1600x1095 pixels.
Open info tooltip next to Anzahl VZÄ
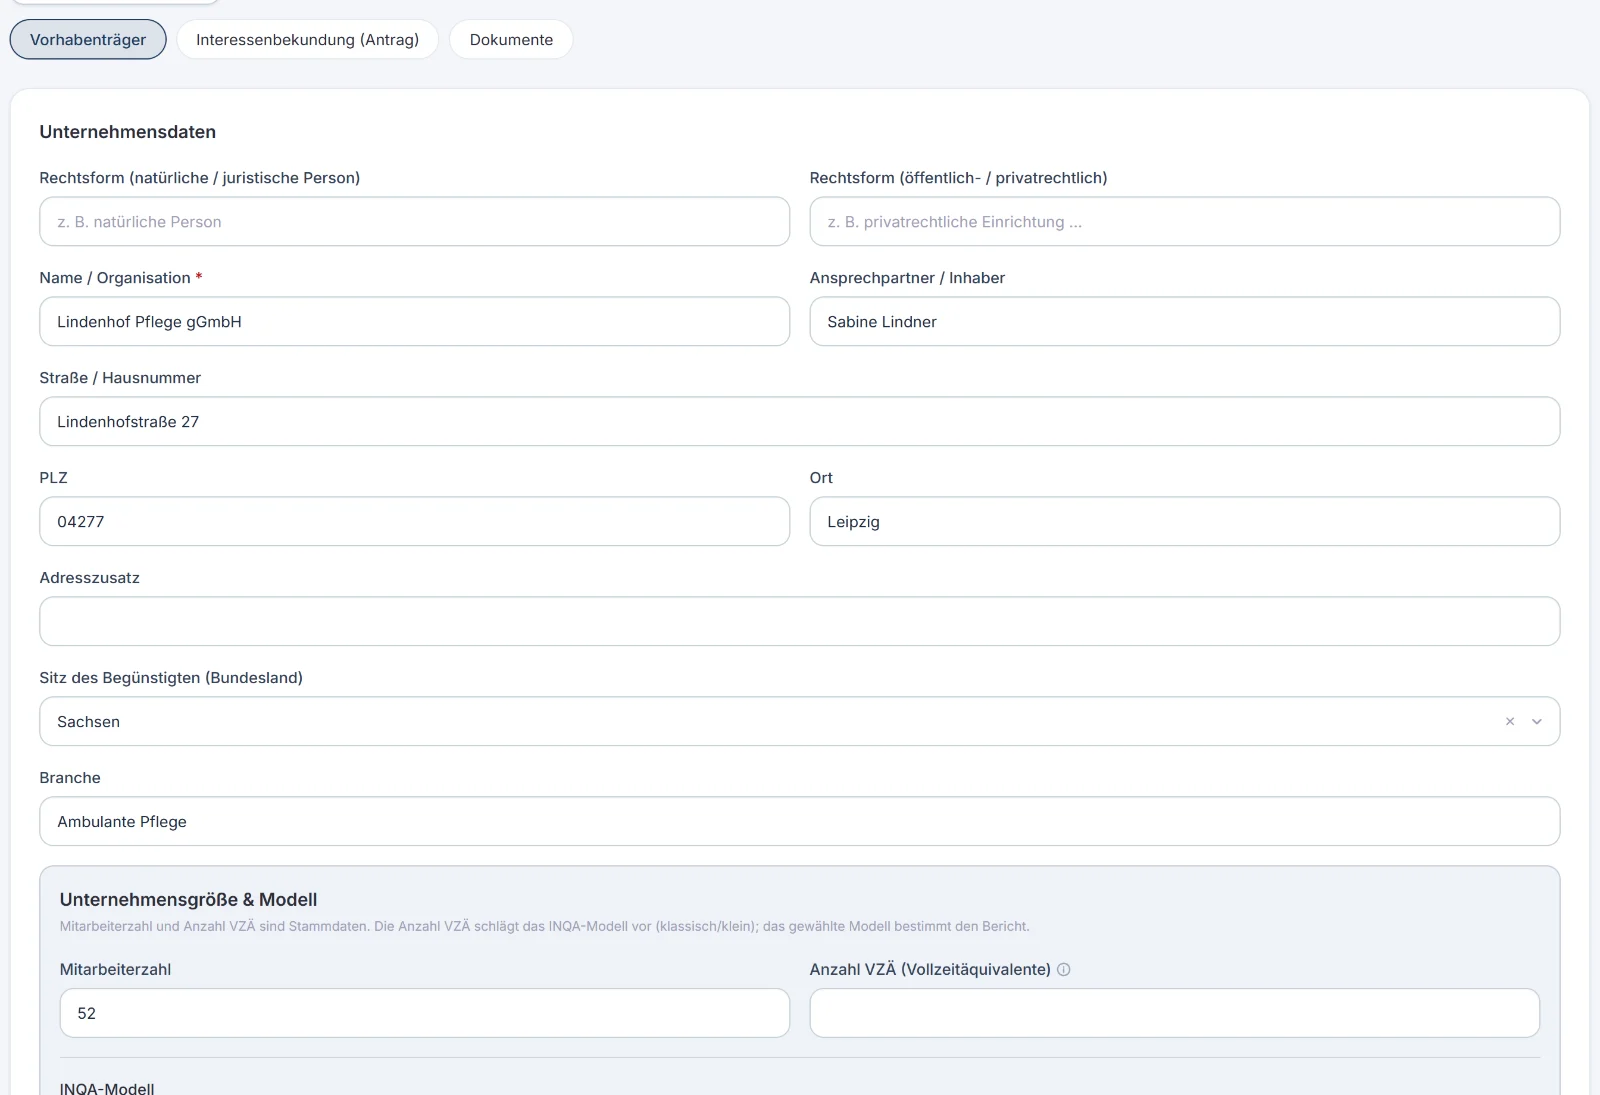(1064, 969)
